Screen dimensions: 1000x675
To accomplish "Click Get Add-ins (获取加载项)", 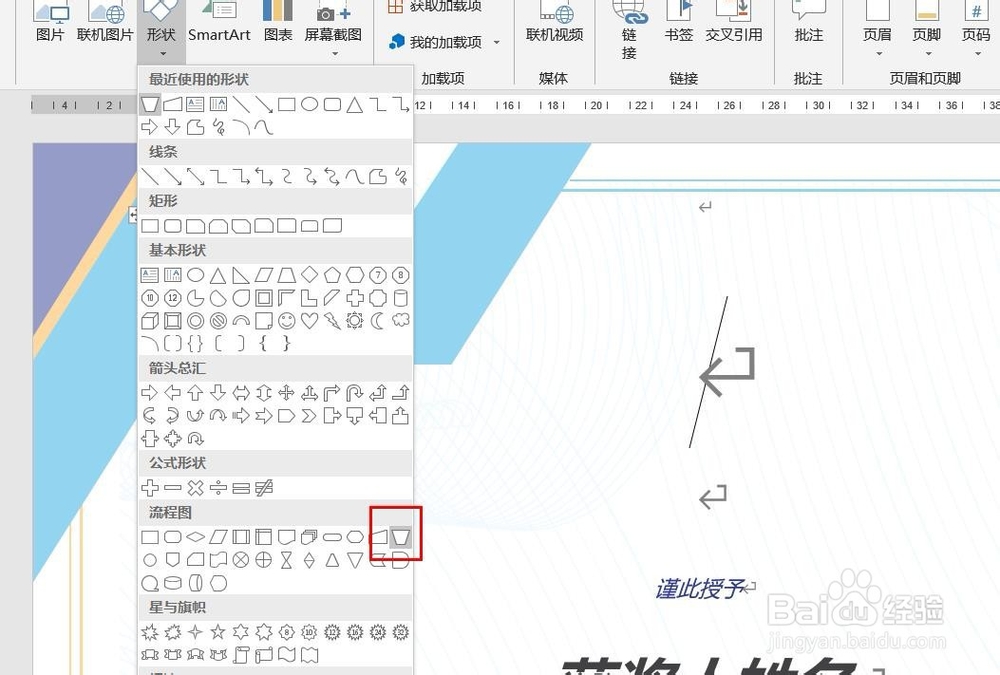I will pyautogui.click(x=435, y=6).
